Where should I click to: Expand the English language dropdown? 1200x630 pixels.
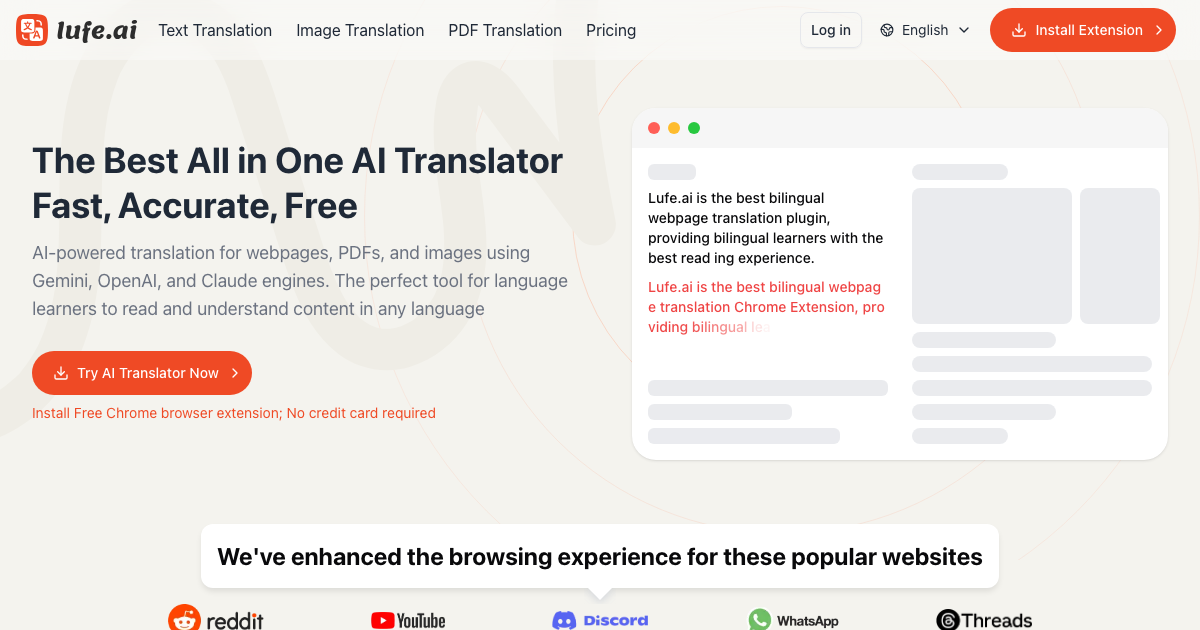924,30
